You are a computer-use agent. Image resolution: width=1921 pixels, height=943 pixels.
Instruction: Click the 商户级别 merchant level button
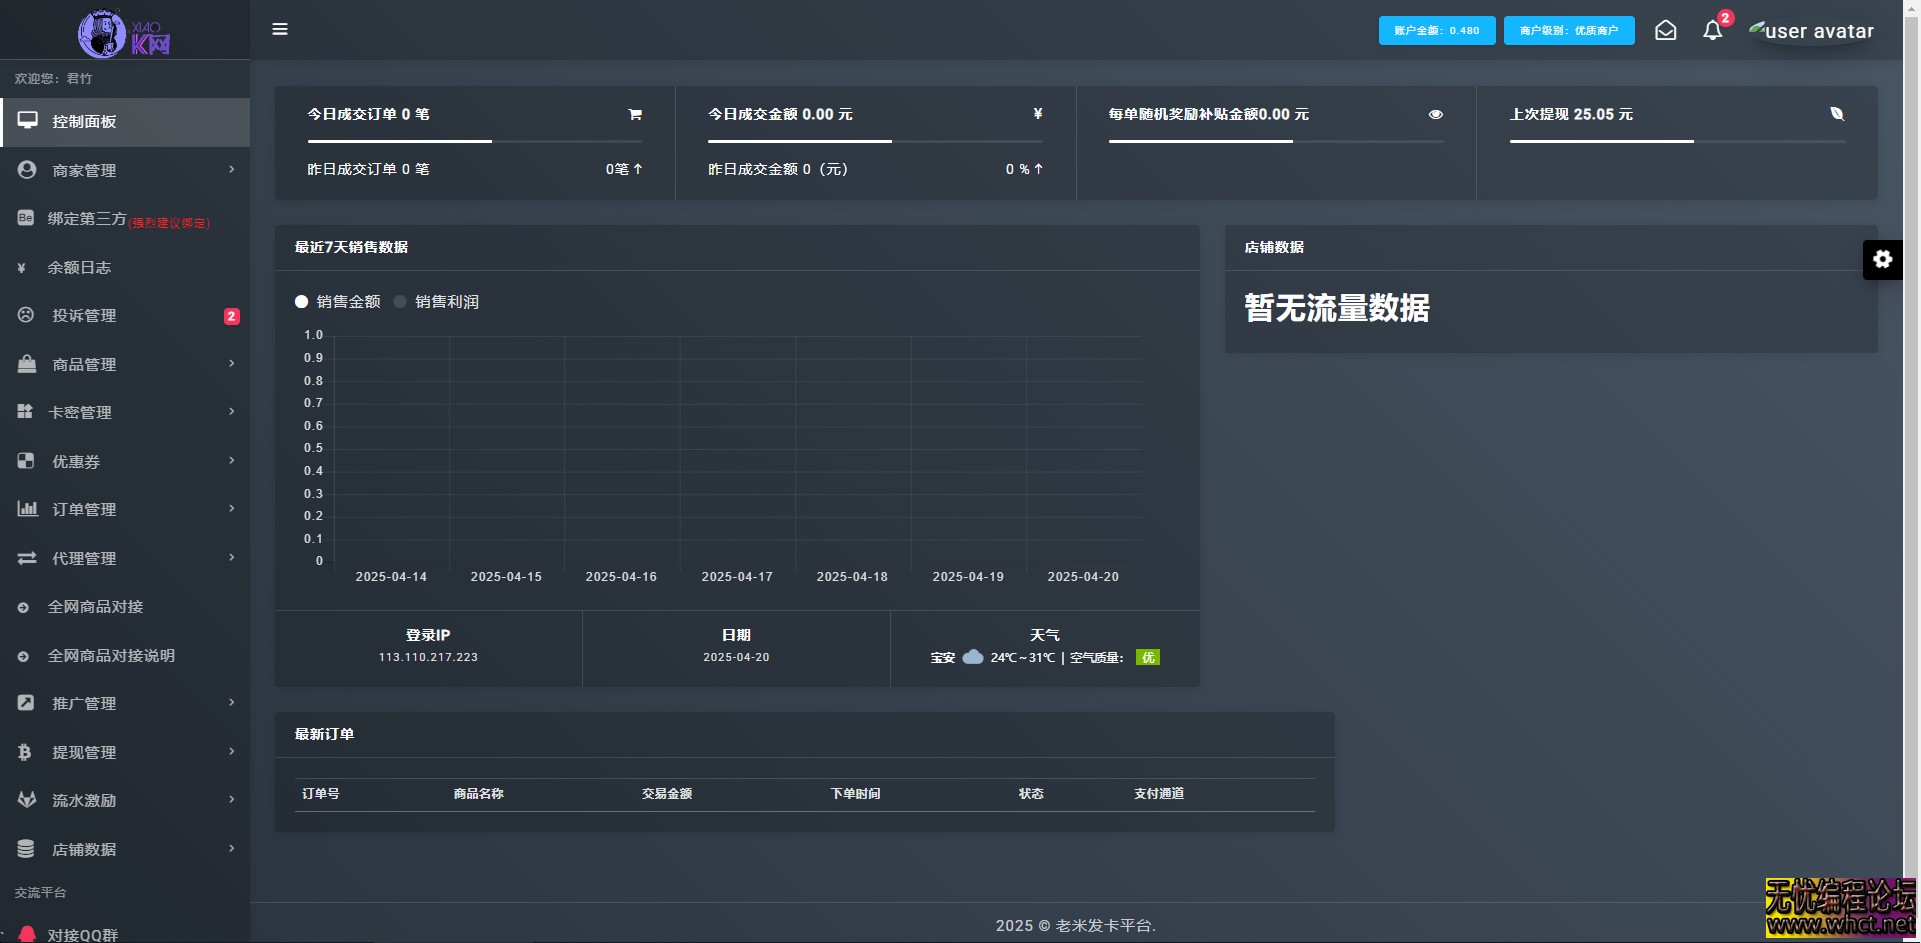pyautogui.click(x=1568, y=30)
